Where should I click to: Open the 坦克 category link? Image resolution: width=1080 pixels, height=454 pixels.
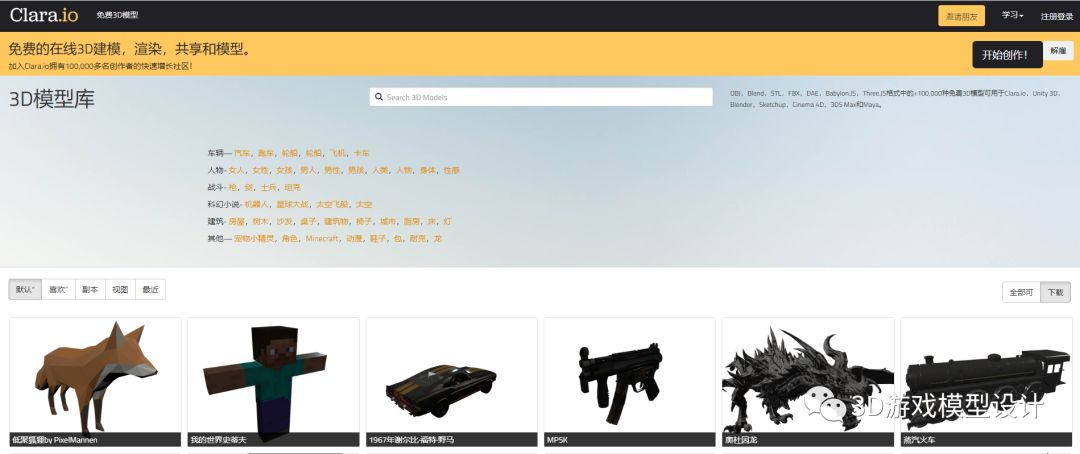click(293, 187)
